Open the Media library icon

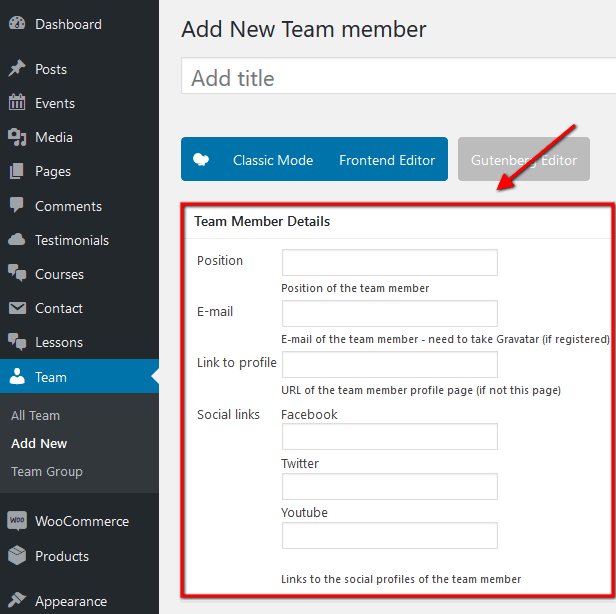tap(17, 137)
